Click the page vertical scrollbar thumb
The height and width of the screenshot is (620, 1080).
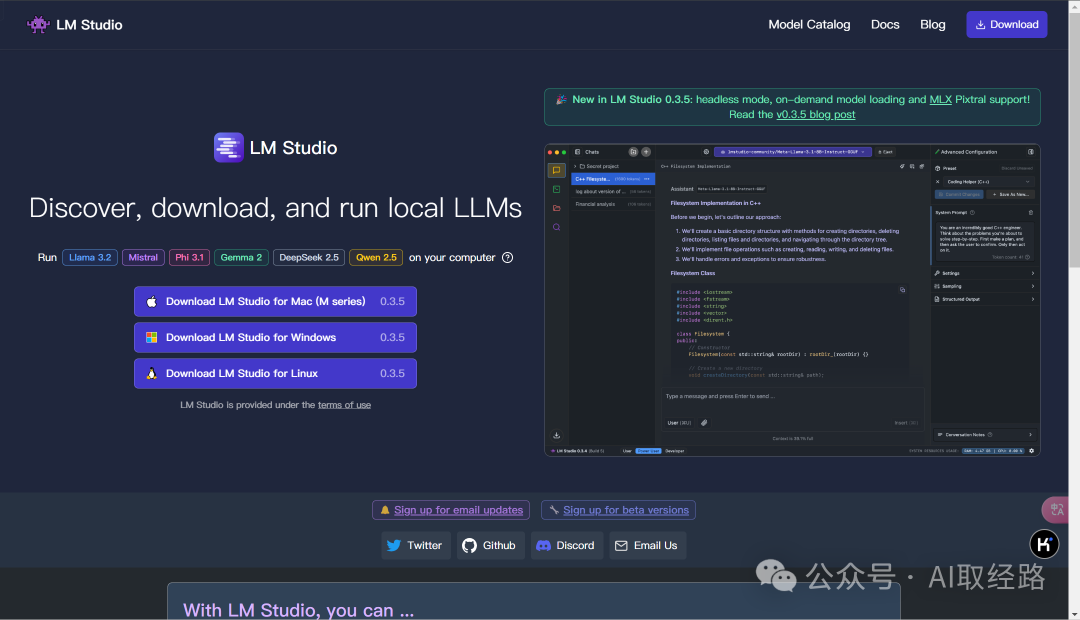(x=1074, y=138)
